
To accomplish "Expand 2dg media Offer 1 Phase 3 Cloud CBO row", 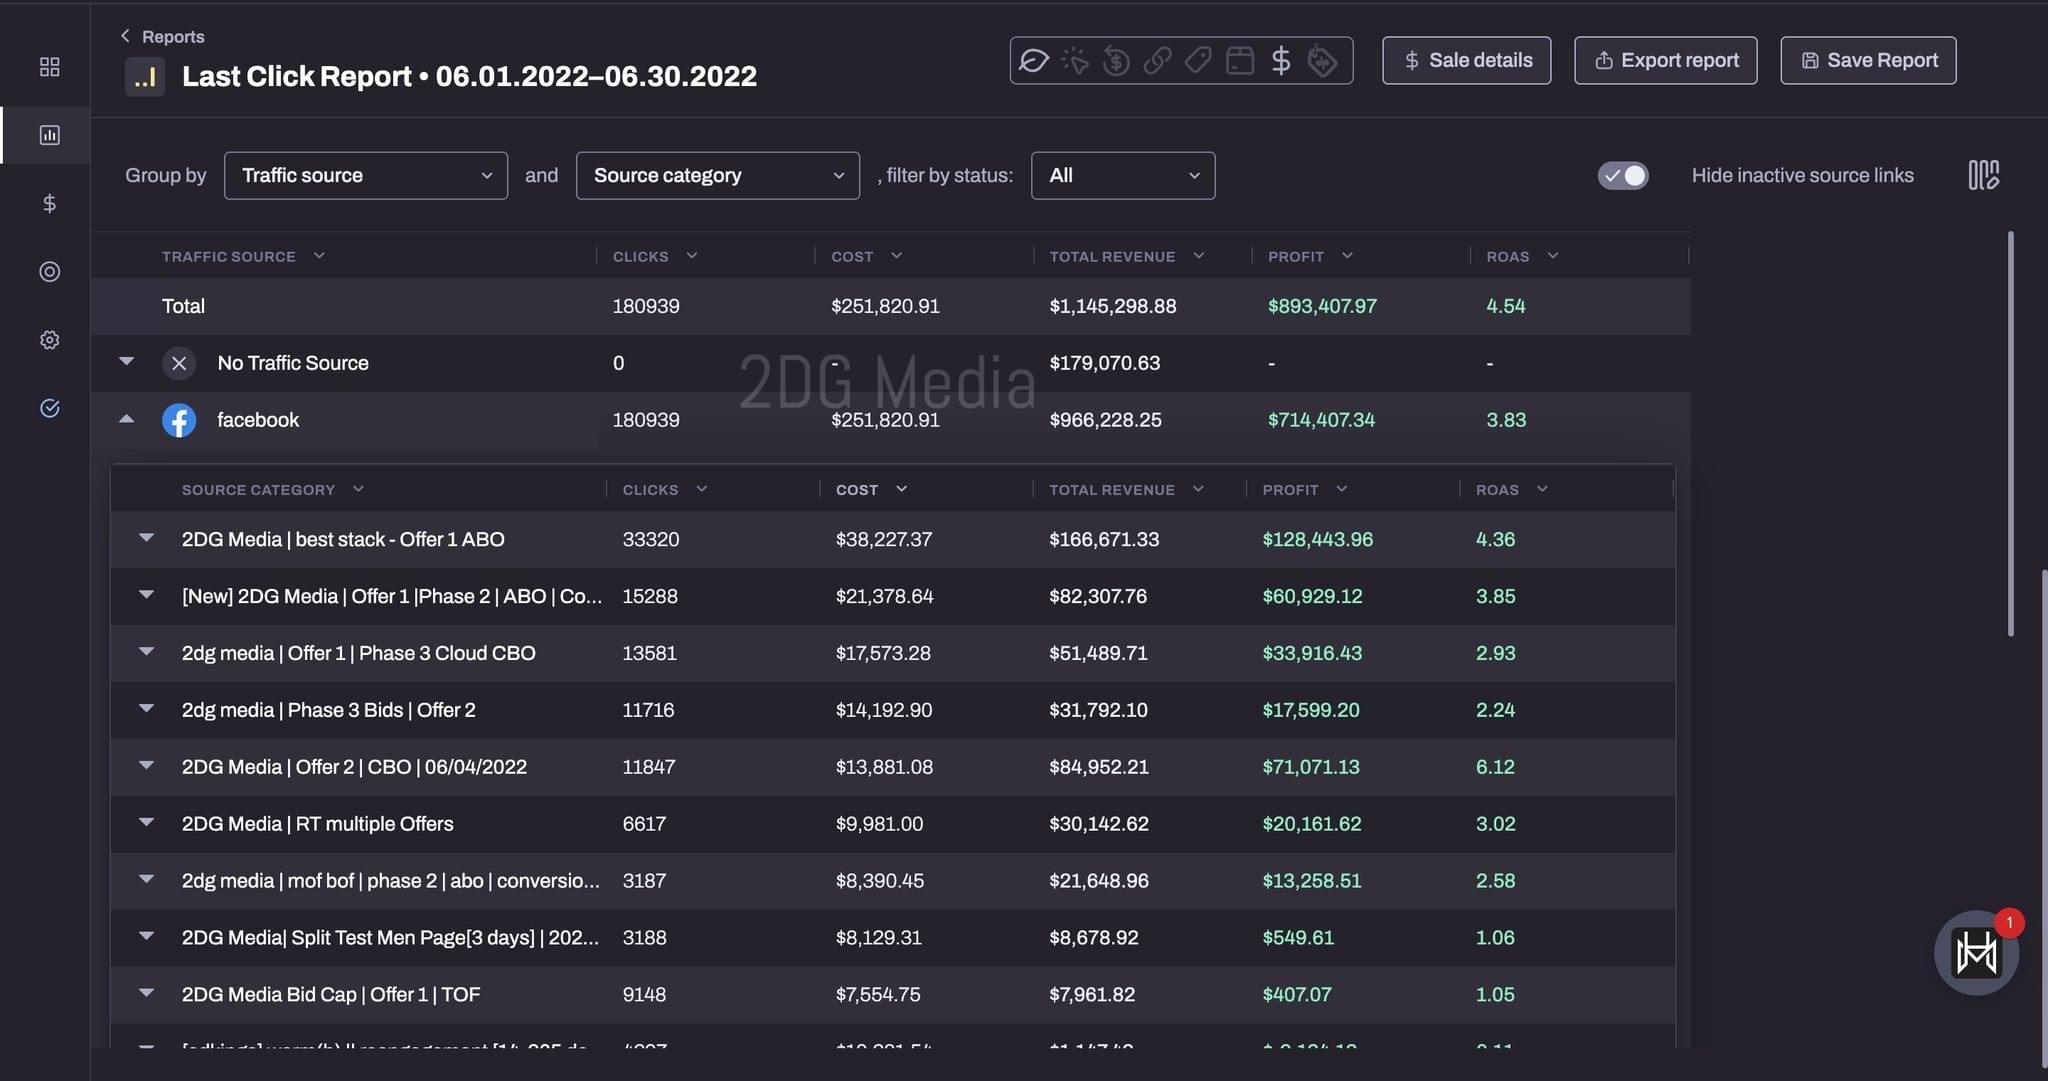I will 146,652.
